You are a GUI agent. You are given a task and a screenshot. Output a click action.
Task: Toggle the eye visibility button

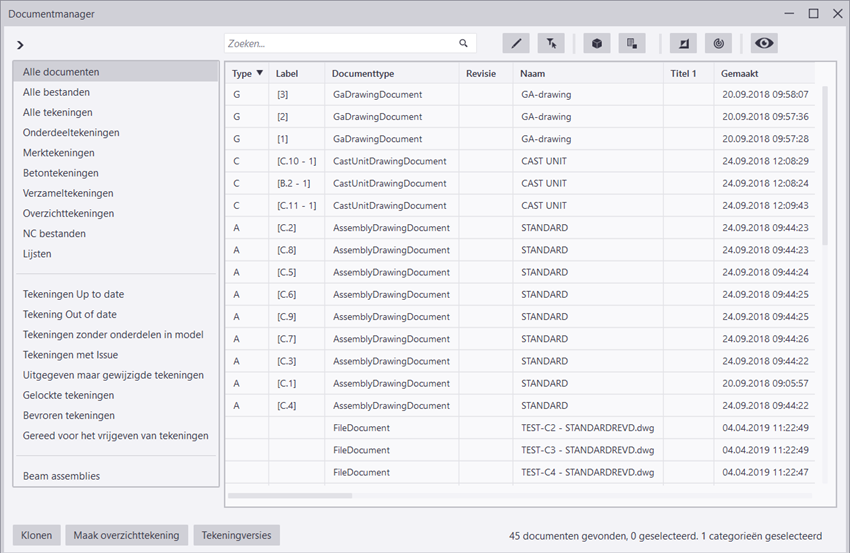[765, 43]
